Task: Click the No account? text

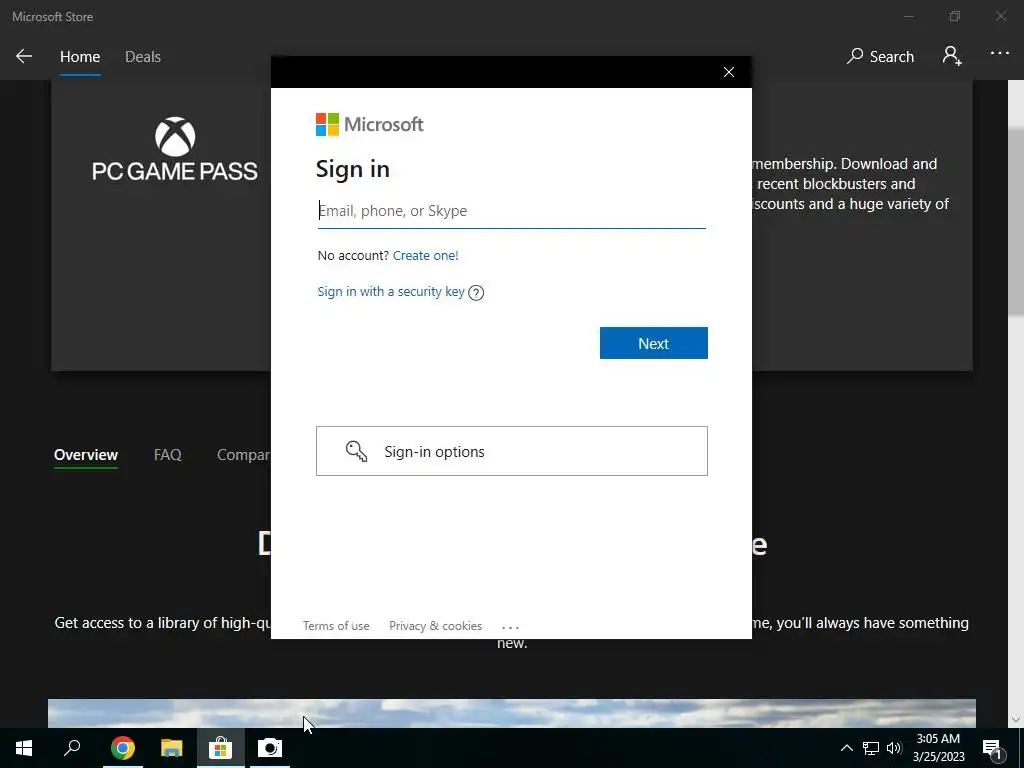Action: tap(353, 255)
